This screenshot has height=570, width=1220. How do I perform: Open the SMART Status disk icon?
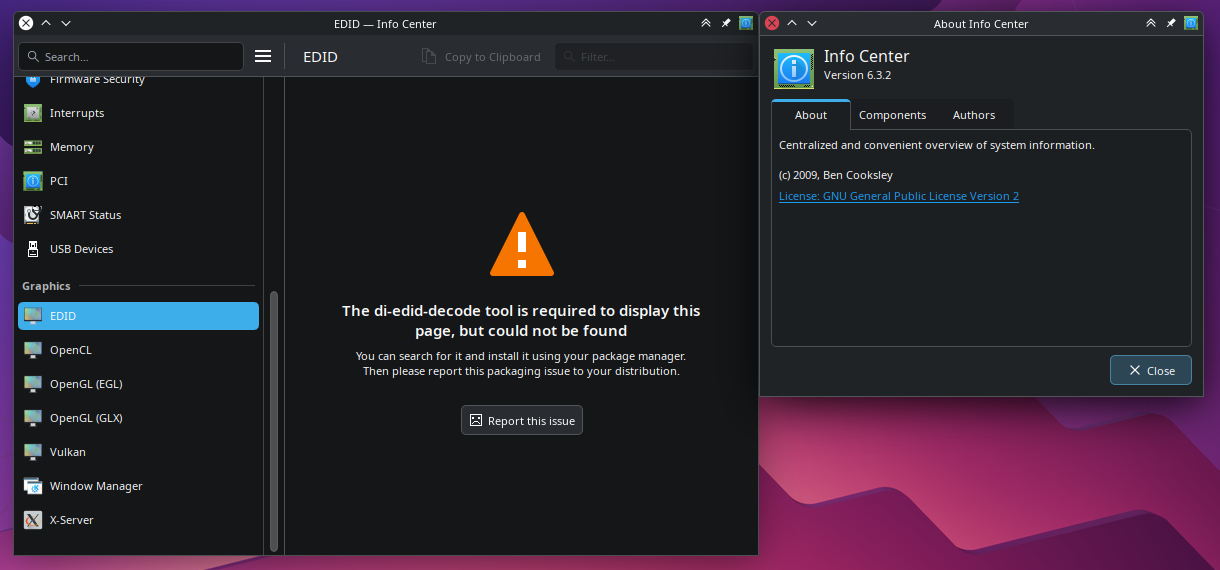(33, 215)
